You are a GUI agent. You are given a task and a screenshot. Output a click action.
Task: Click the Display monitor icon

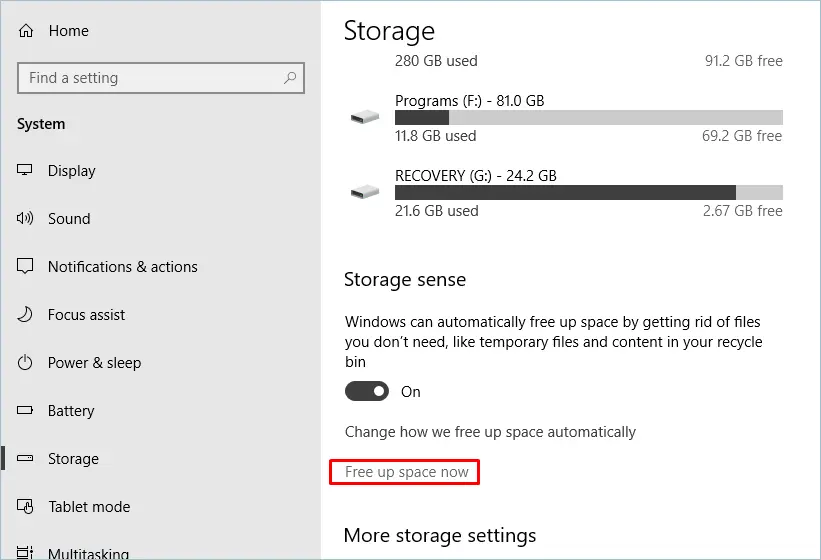tap(26, 171)
